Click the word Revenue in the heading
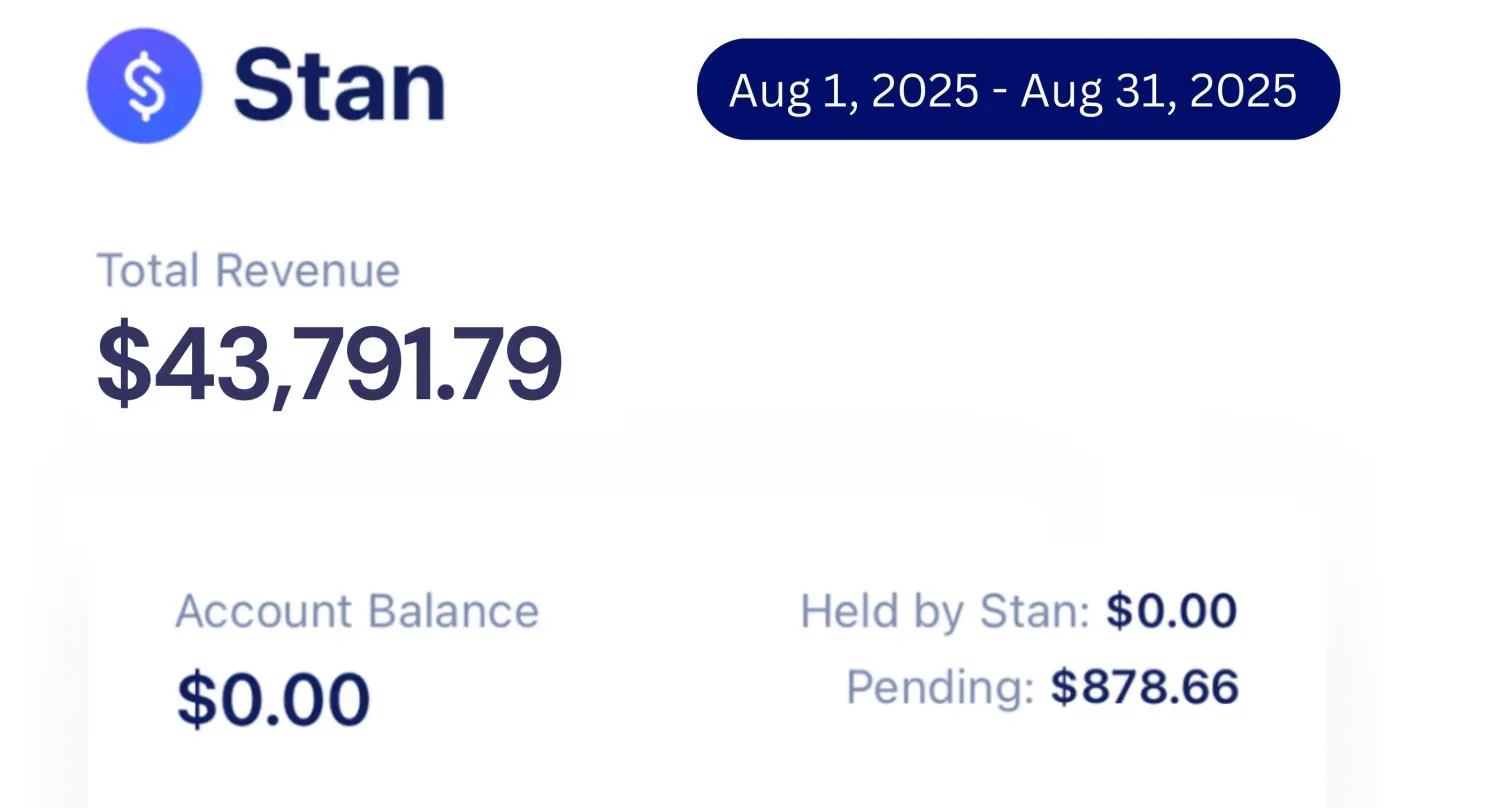 click(x=307, y=271)
